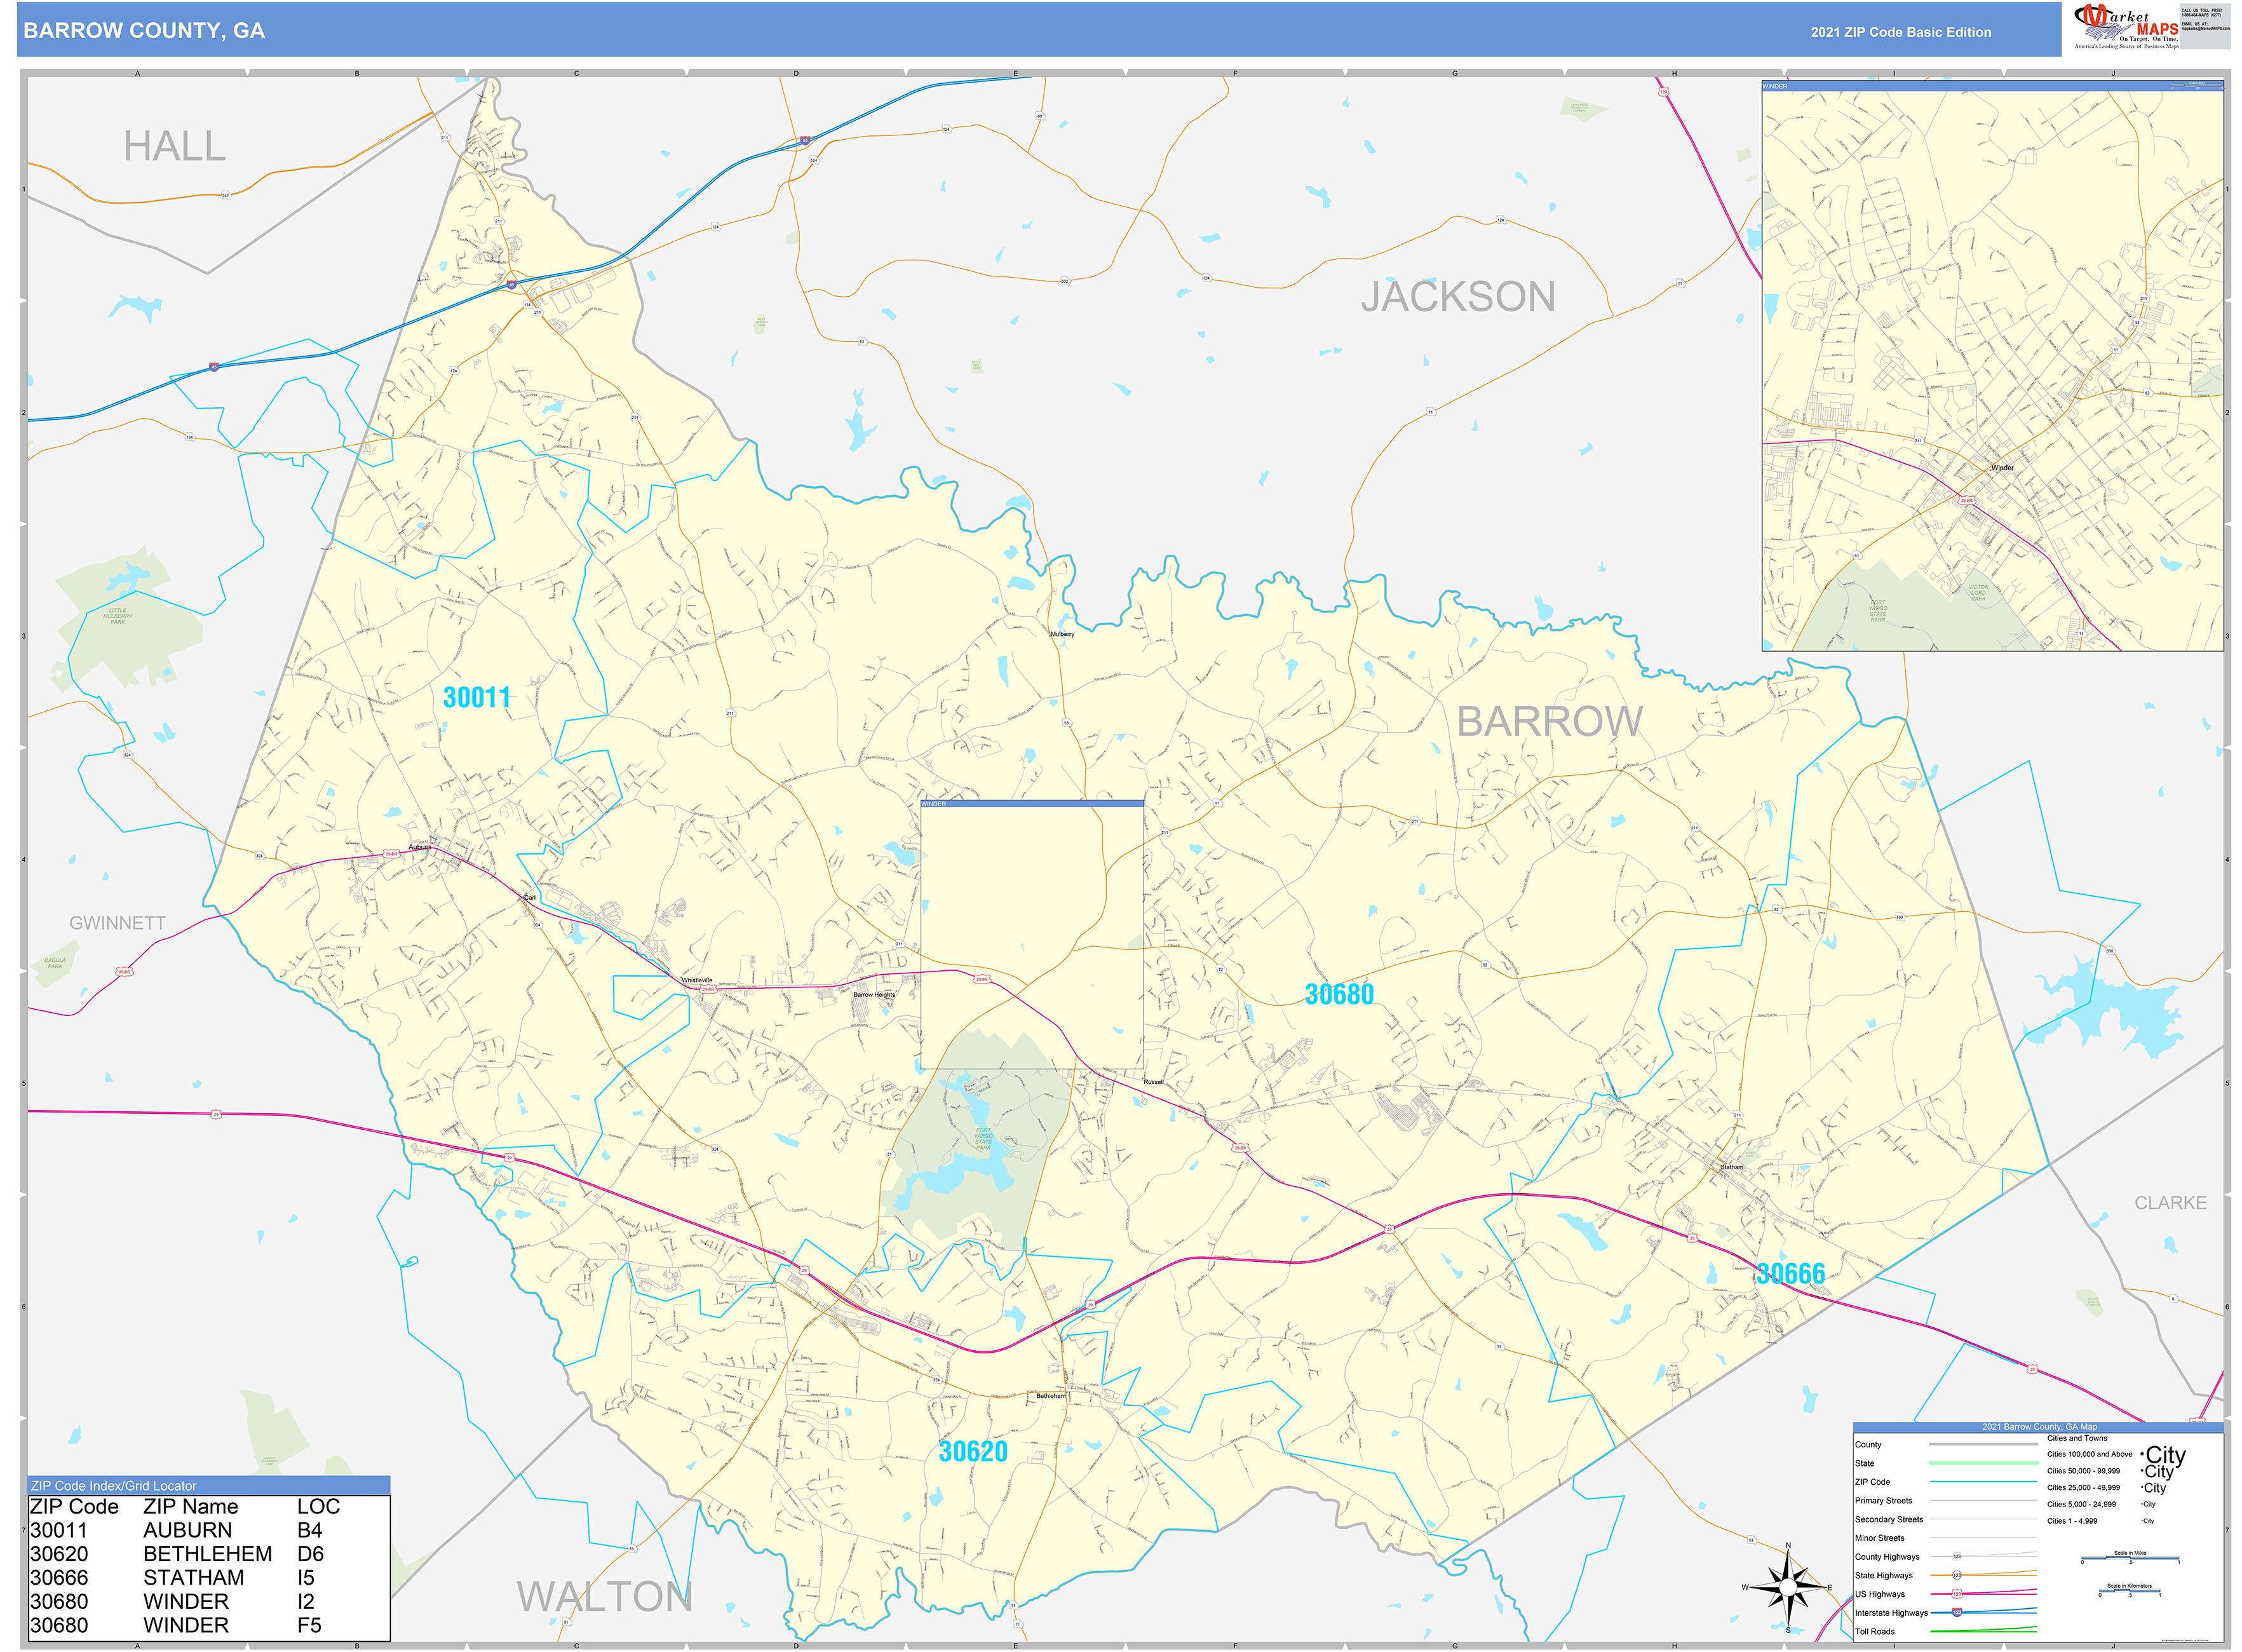Click the US Highways shield symbol in legend
Viewport: 2242px width, 1652px height.
tap(1957, 1594)
